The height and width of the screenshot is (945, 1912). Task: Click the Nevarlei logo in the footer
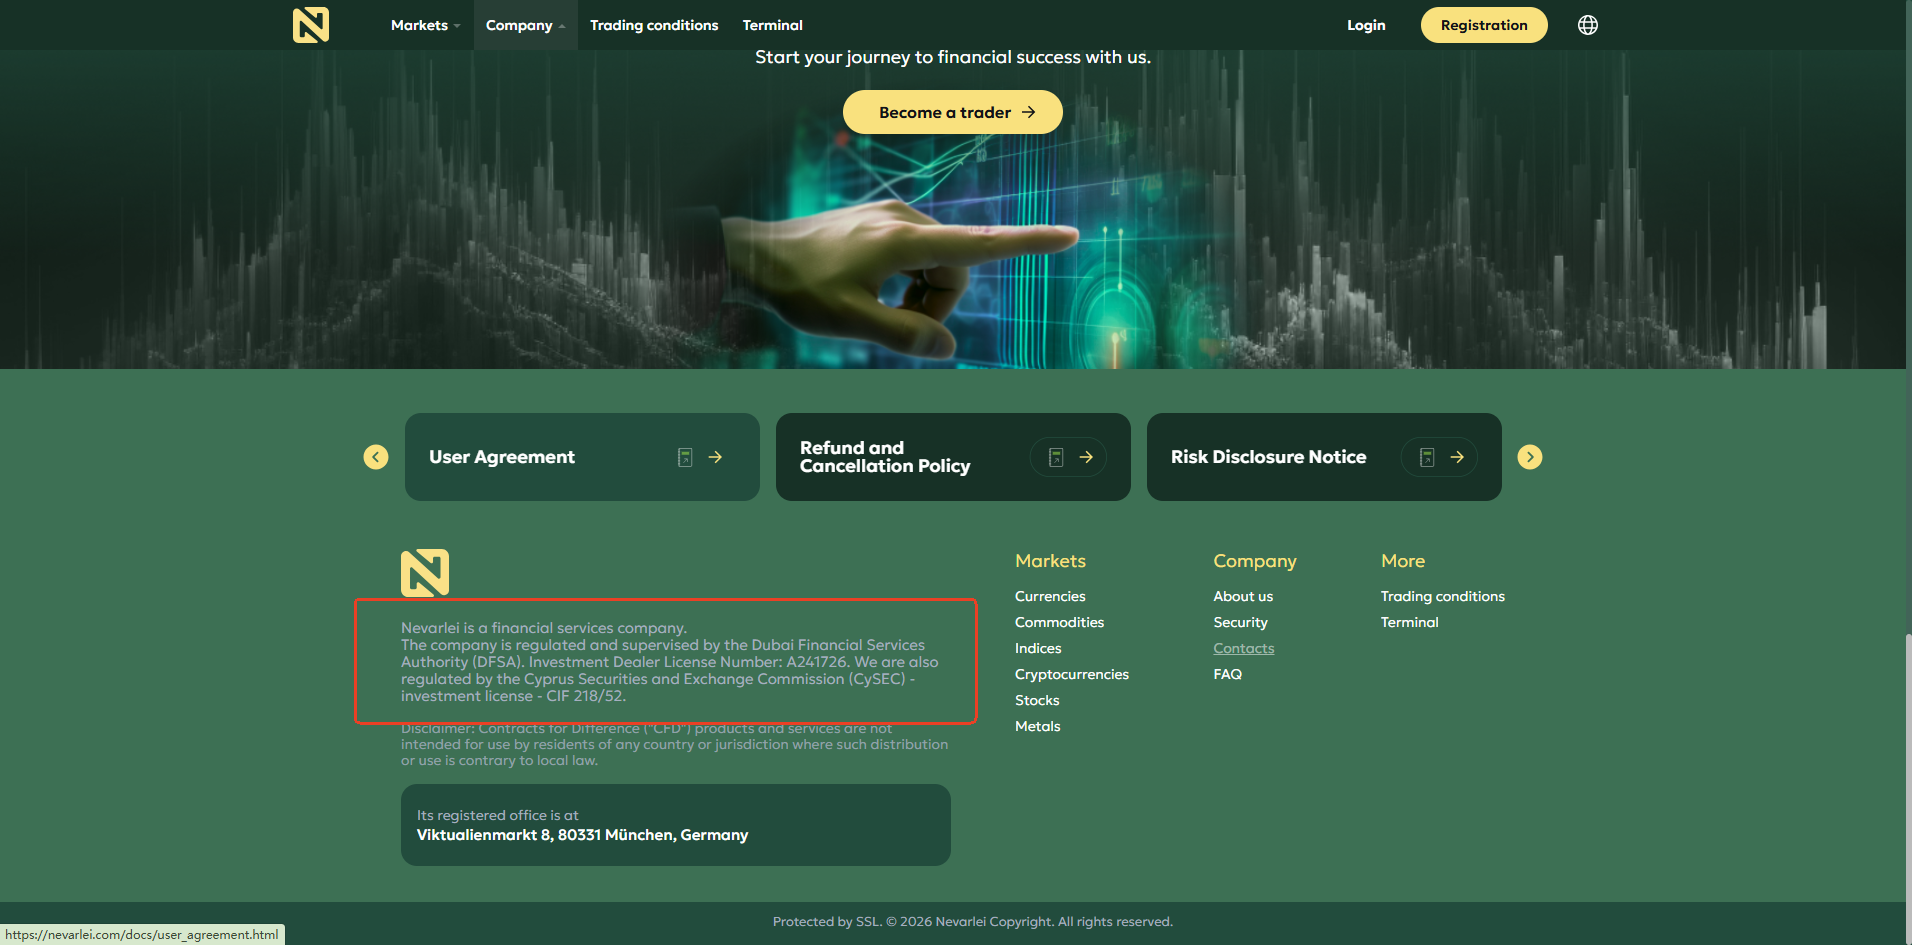click(x=425, y=573)
